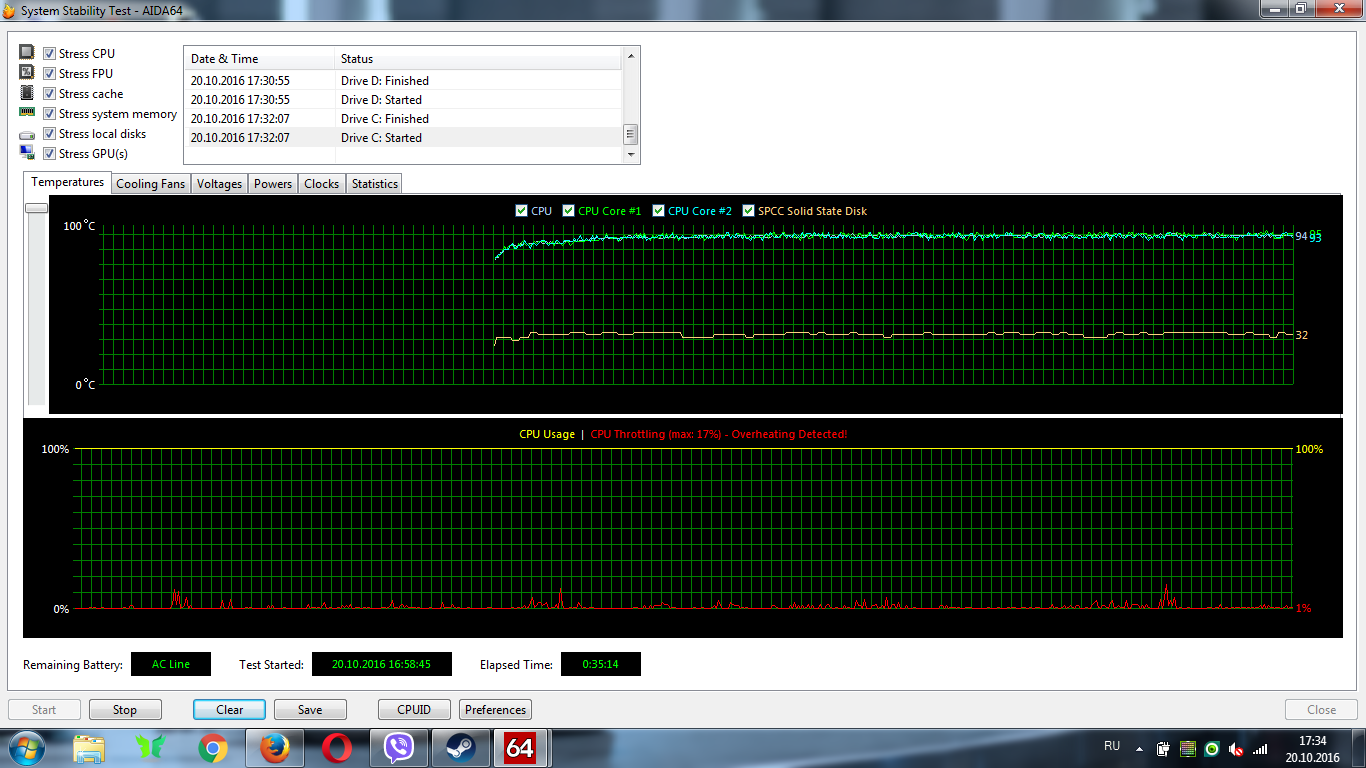Click the AIDA64 flame icon in title bar
This screenshot has height=768, width=1366.
pos(11,10)
